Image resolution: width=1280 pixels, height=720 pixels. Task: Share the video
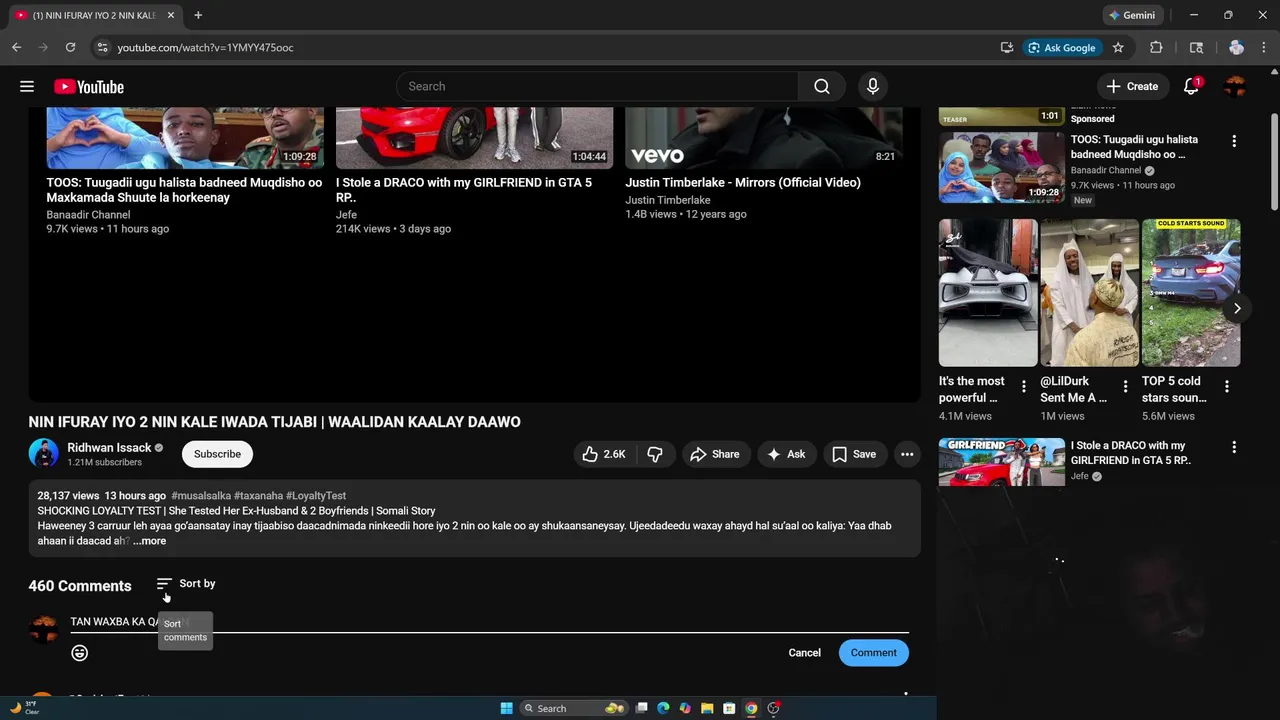click(x=715, y=454)
